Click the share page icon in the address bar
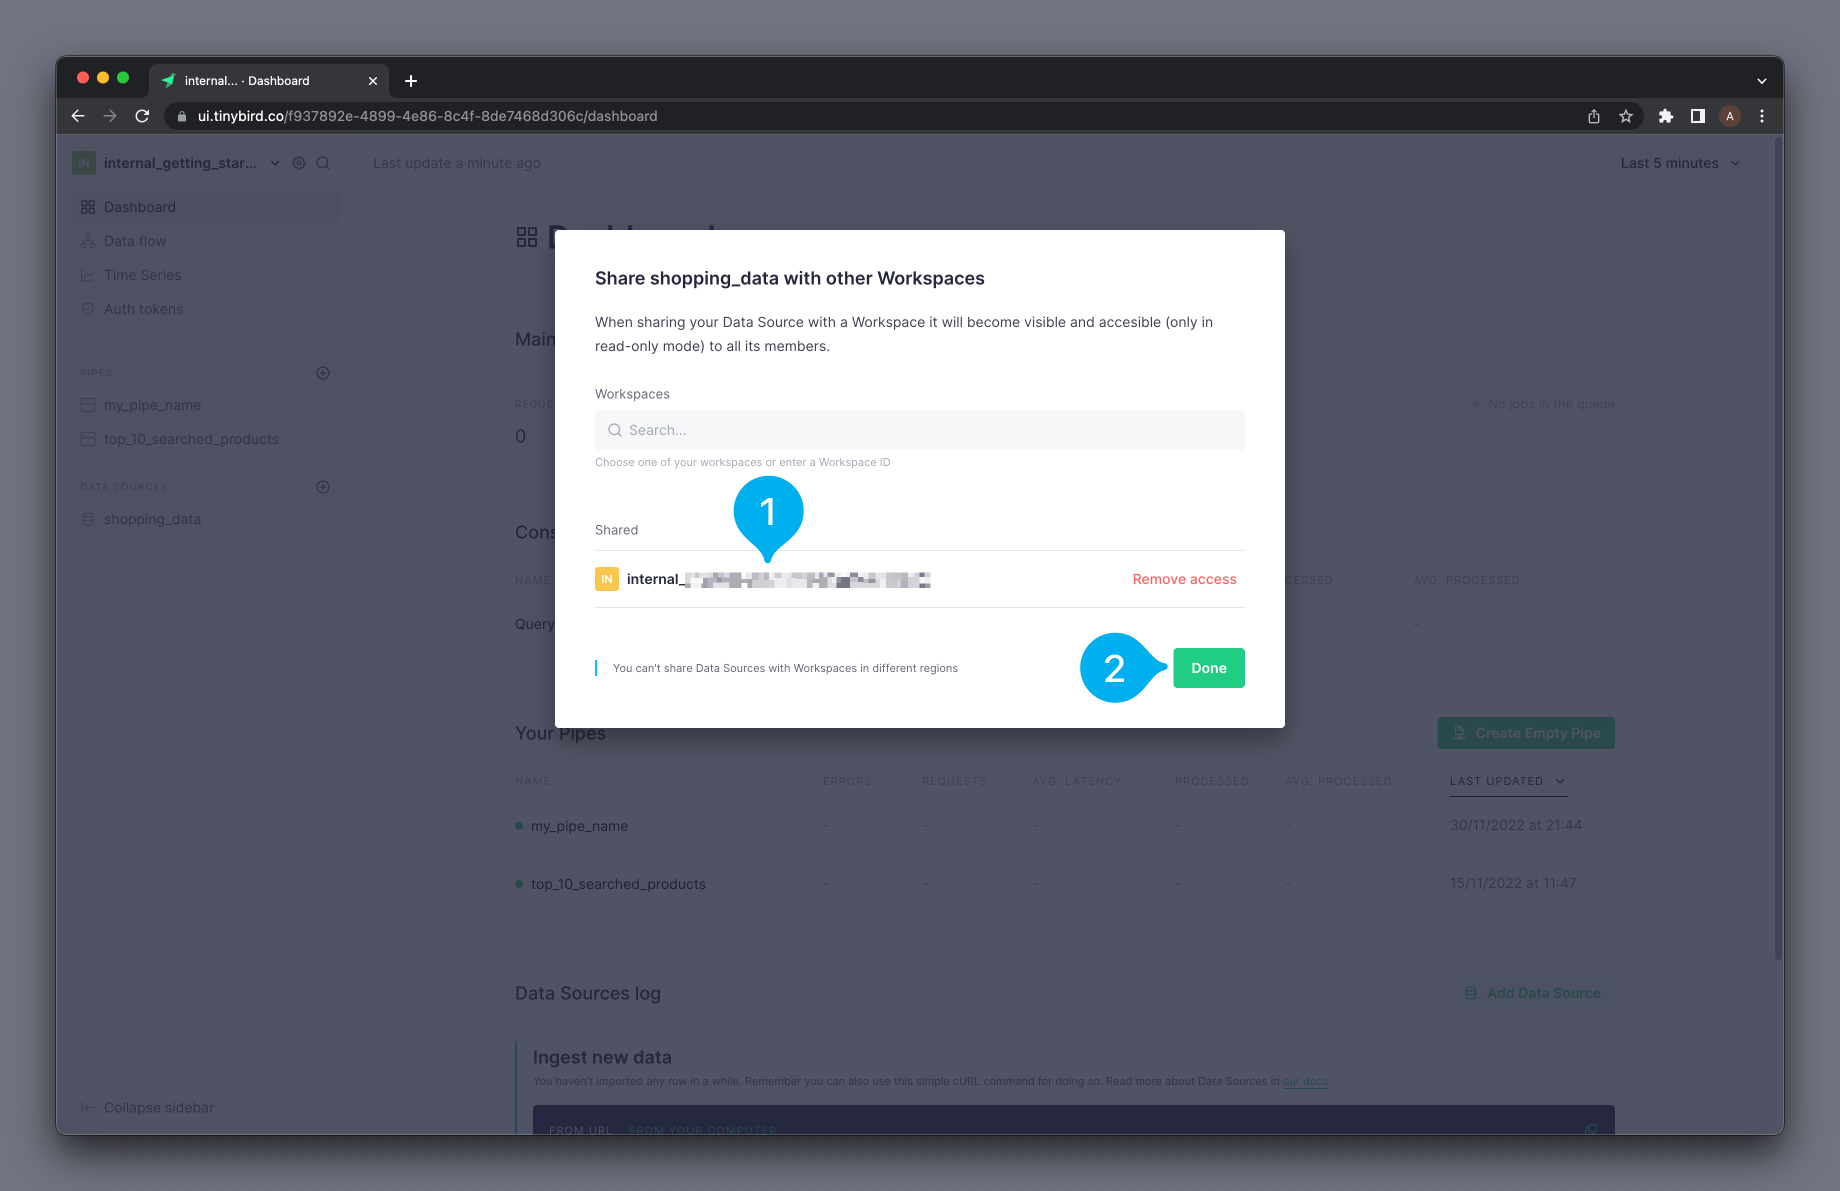The image size is (1840, 1191). (x=1594, y=116)
